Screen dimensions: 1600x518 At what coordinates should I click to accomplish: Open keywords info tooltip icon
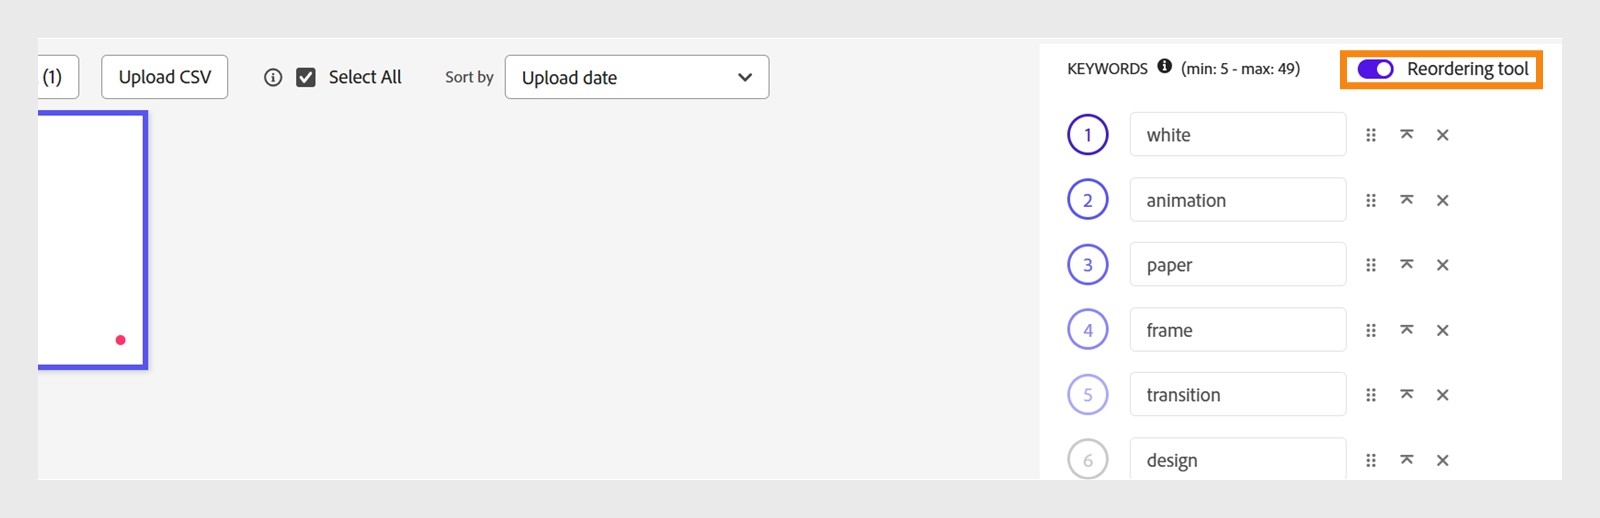pos(1164,67)
